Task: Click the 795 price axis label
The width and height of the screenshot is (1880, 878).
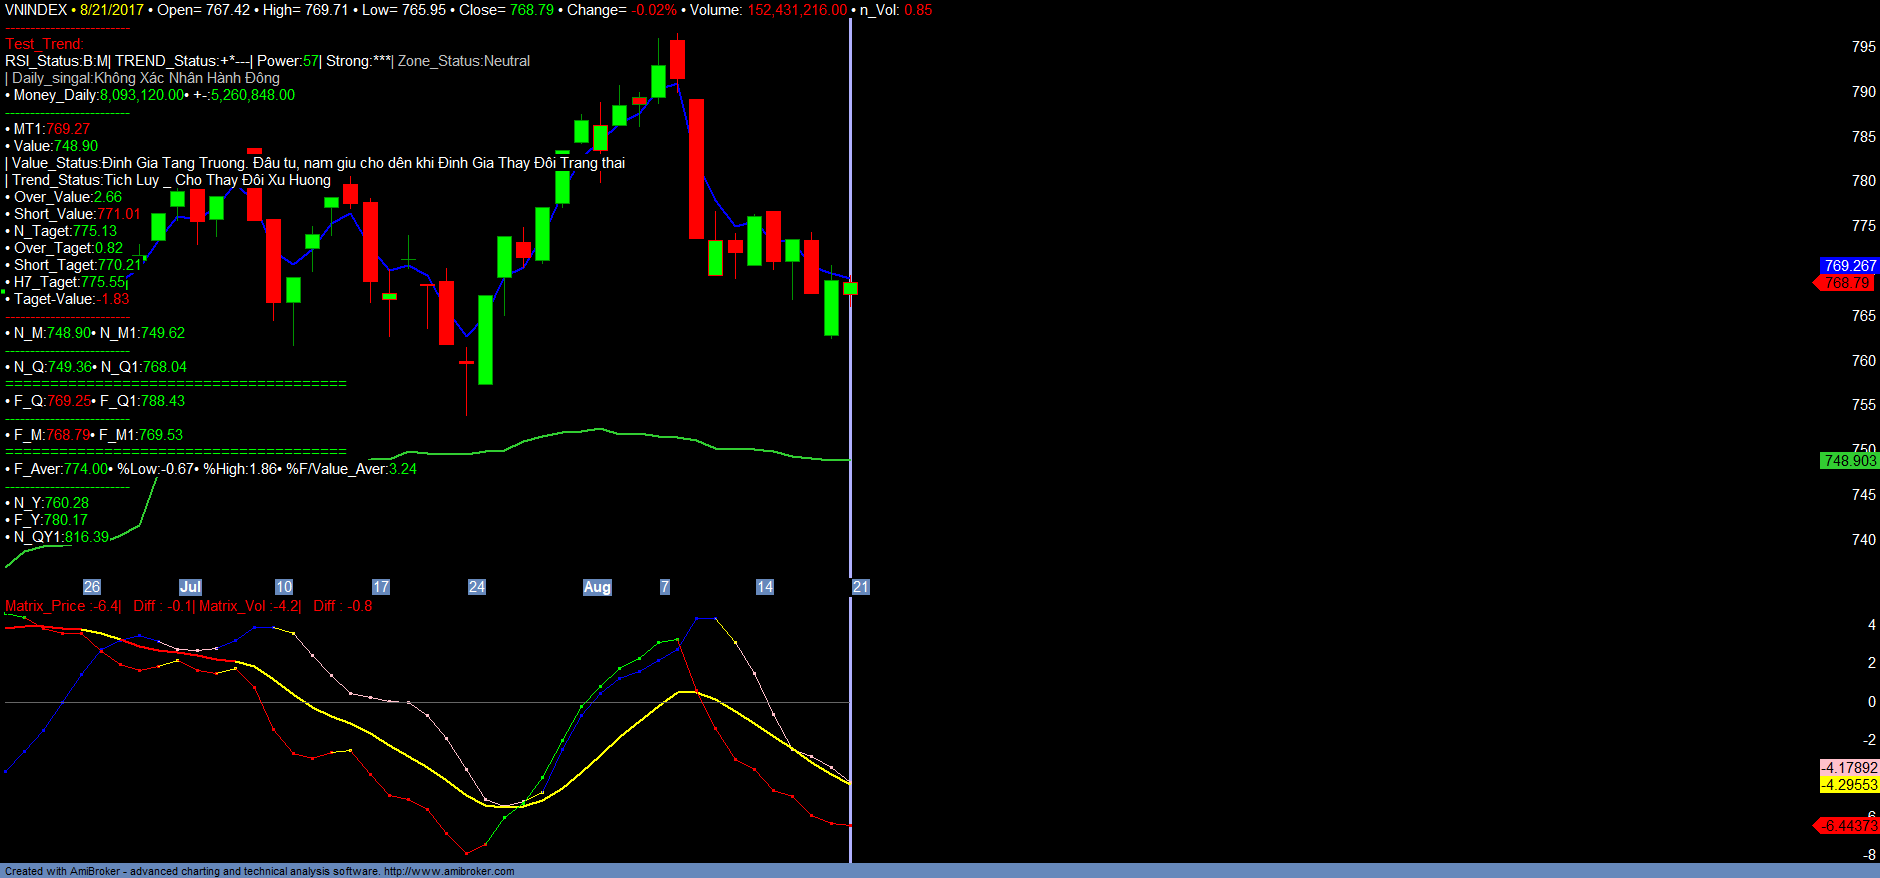Action: click(1863, 47)
